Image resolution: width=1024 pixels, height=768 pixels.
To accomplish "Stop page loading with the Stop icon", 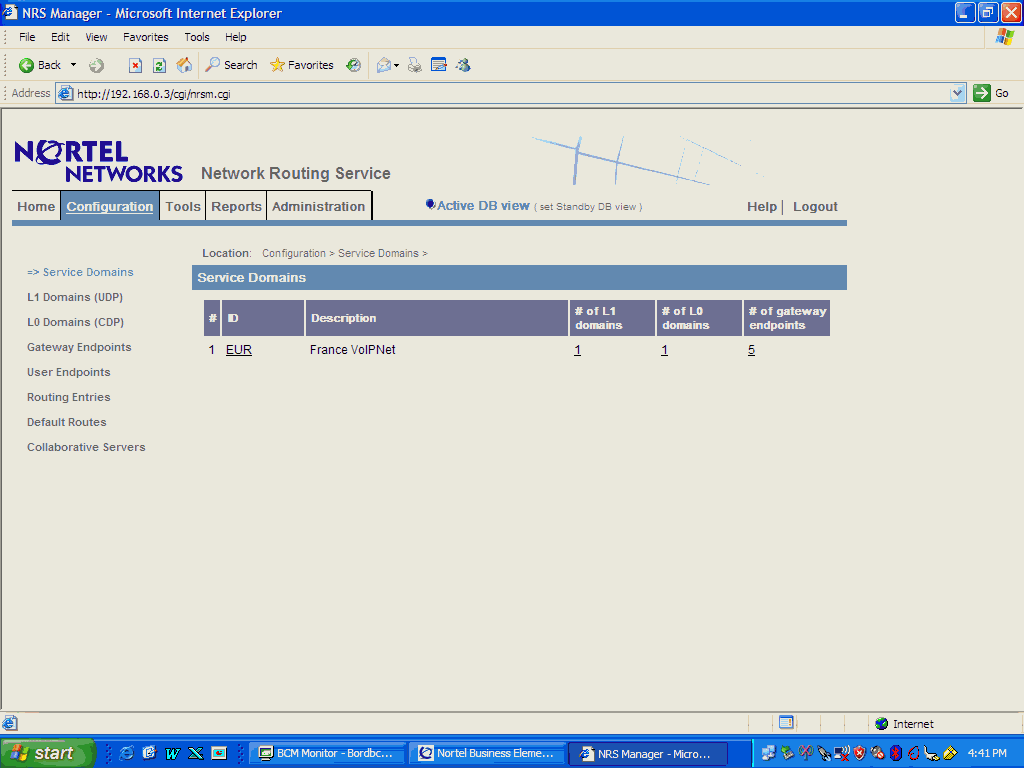I will pyautogui.click(x=135, y=65).
